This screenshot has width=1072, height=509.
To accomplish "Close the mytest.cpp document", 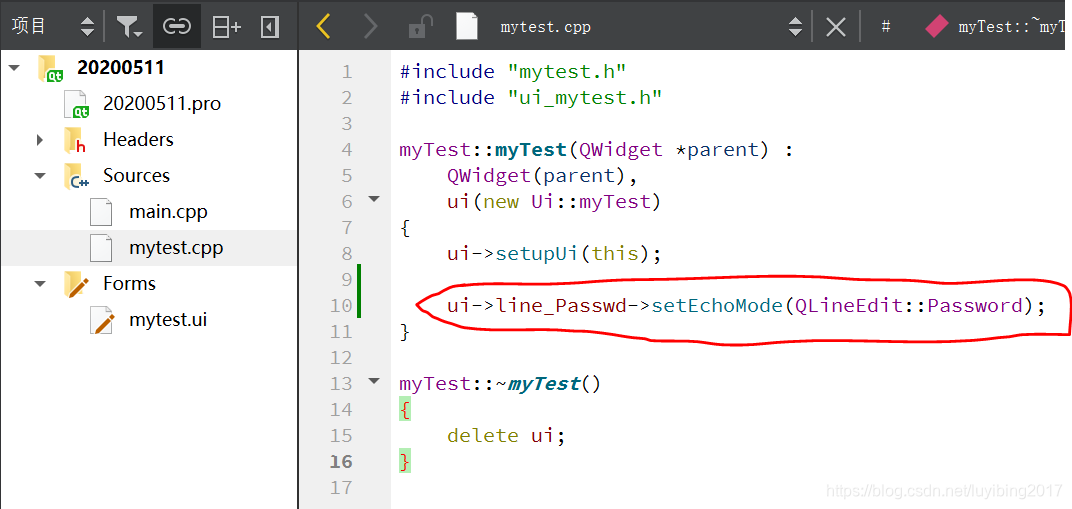I will click(x=835, y=27).
